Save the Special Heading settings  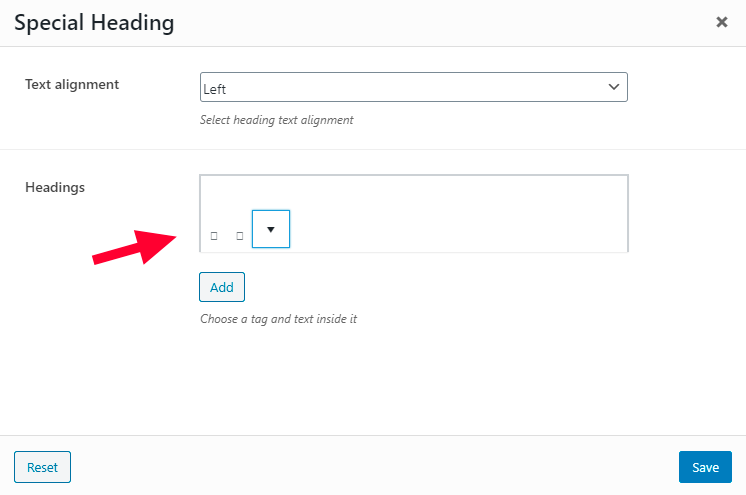coord(705,467)
